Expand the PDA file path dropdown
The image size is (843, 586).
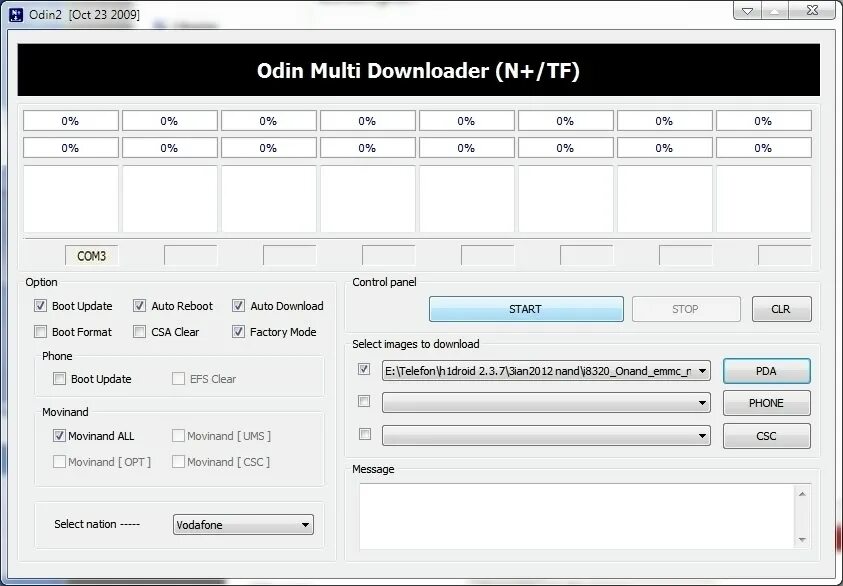click(x=700, y=369)
